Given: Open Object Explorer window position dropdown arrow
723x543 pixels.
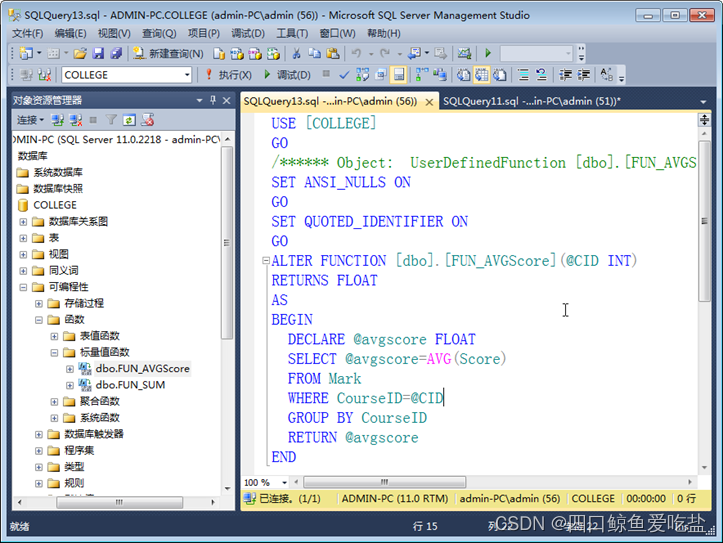Looking at the screenshot, I should point(199,100).
